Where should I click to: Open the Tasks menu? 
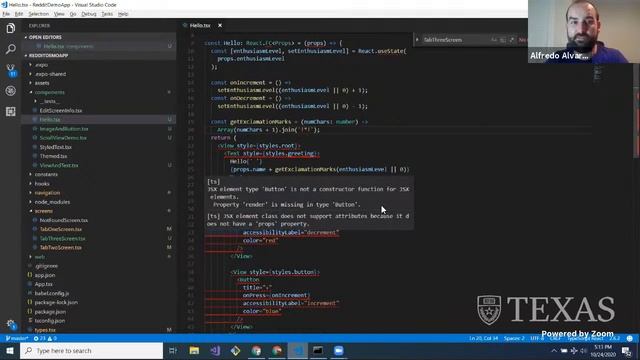pos(107,14)
